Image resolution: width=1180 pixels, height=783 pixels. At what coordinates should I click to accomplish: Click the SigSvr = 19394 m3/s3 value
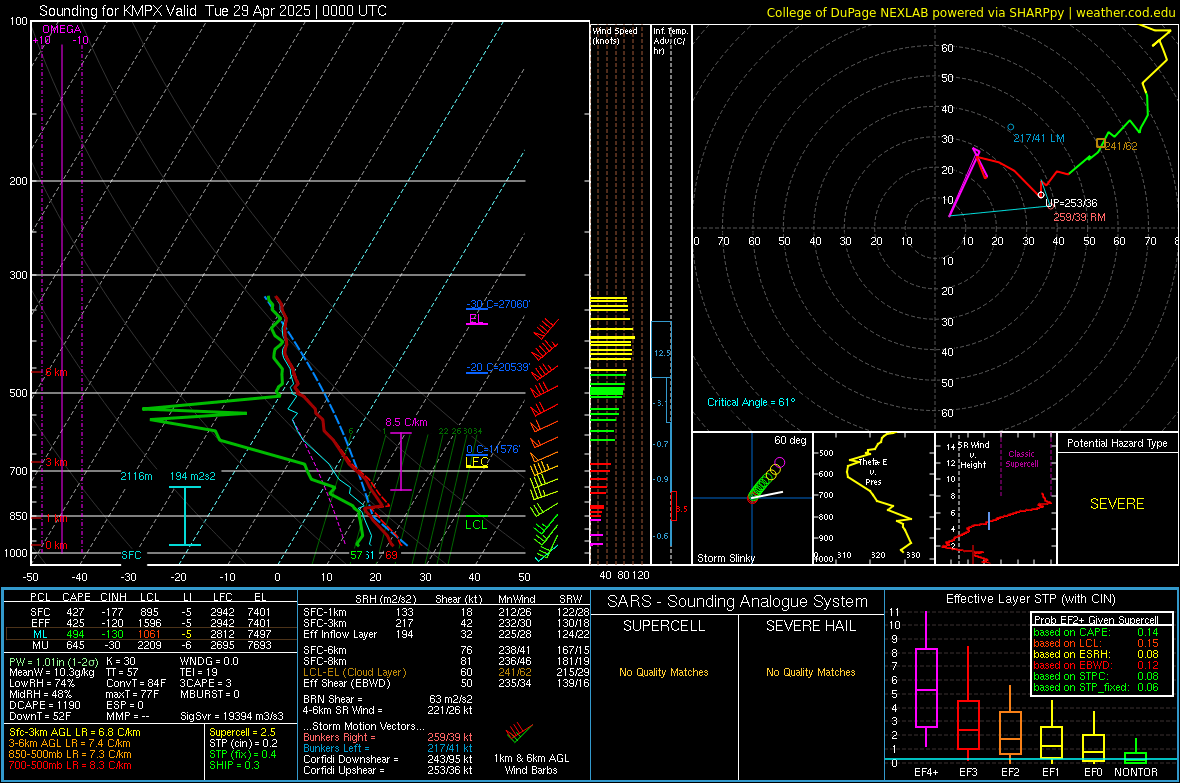pyautogui.click(x=232, y=717)
